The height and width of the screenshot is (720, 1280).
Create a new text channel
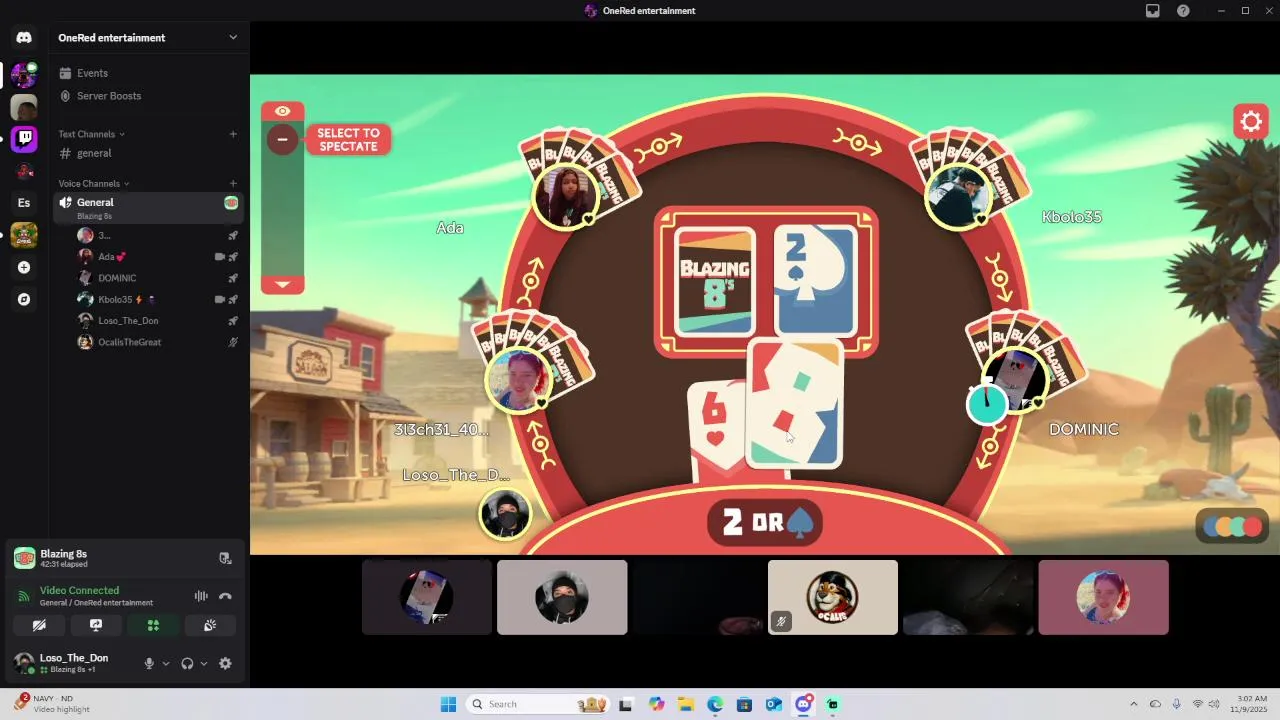[233, 134]
